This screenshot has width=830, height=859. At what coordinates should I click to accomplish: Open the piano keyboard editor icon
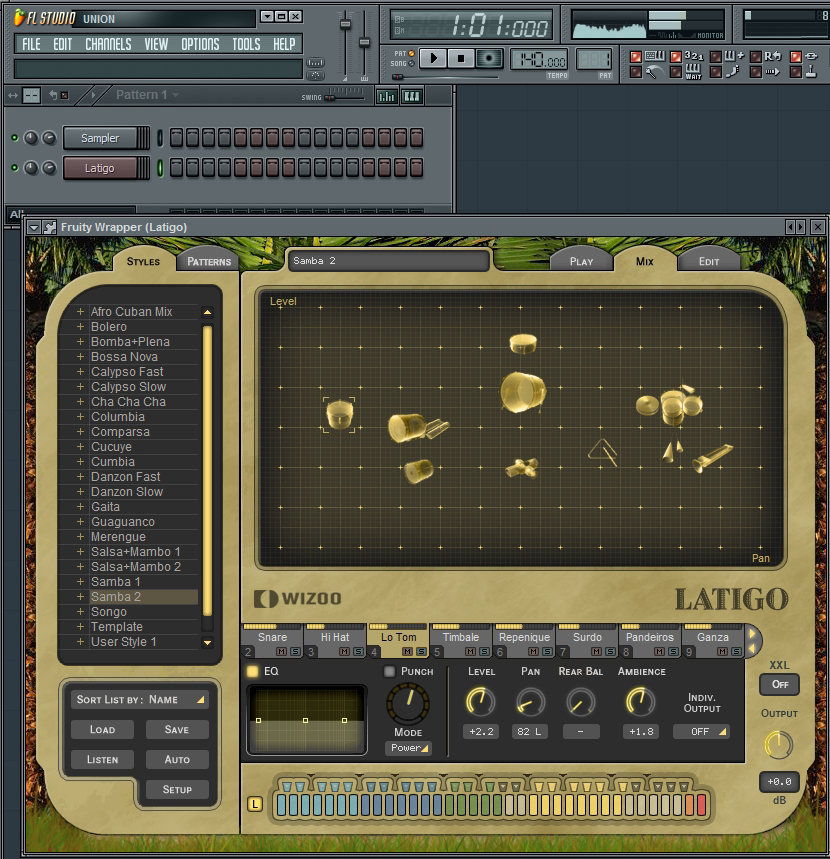411,96
